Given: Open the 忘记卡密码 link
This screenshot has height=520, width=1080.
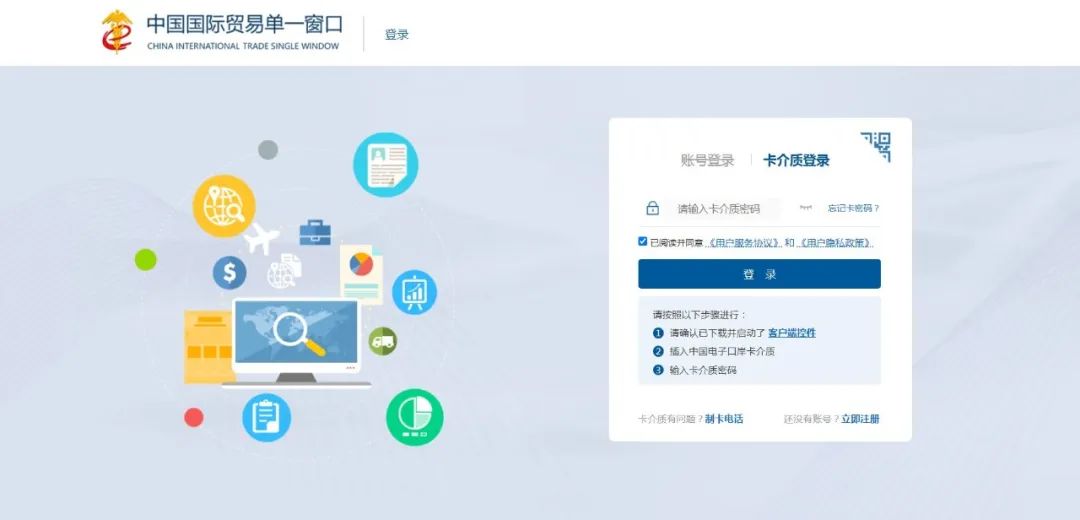Looking at the screenshot, I should [x=853, y=209].
